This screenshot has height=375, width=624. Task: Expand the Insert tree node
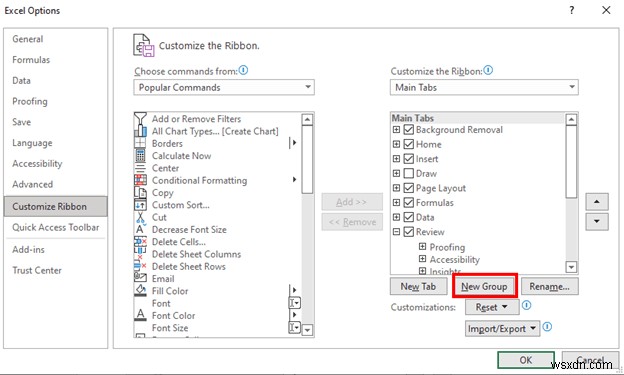[396, 159]
